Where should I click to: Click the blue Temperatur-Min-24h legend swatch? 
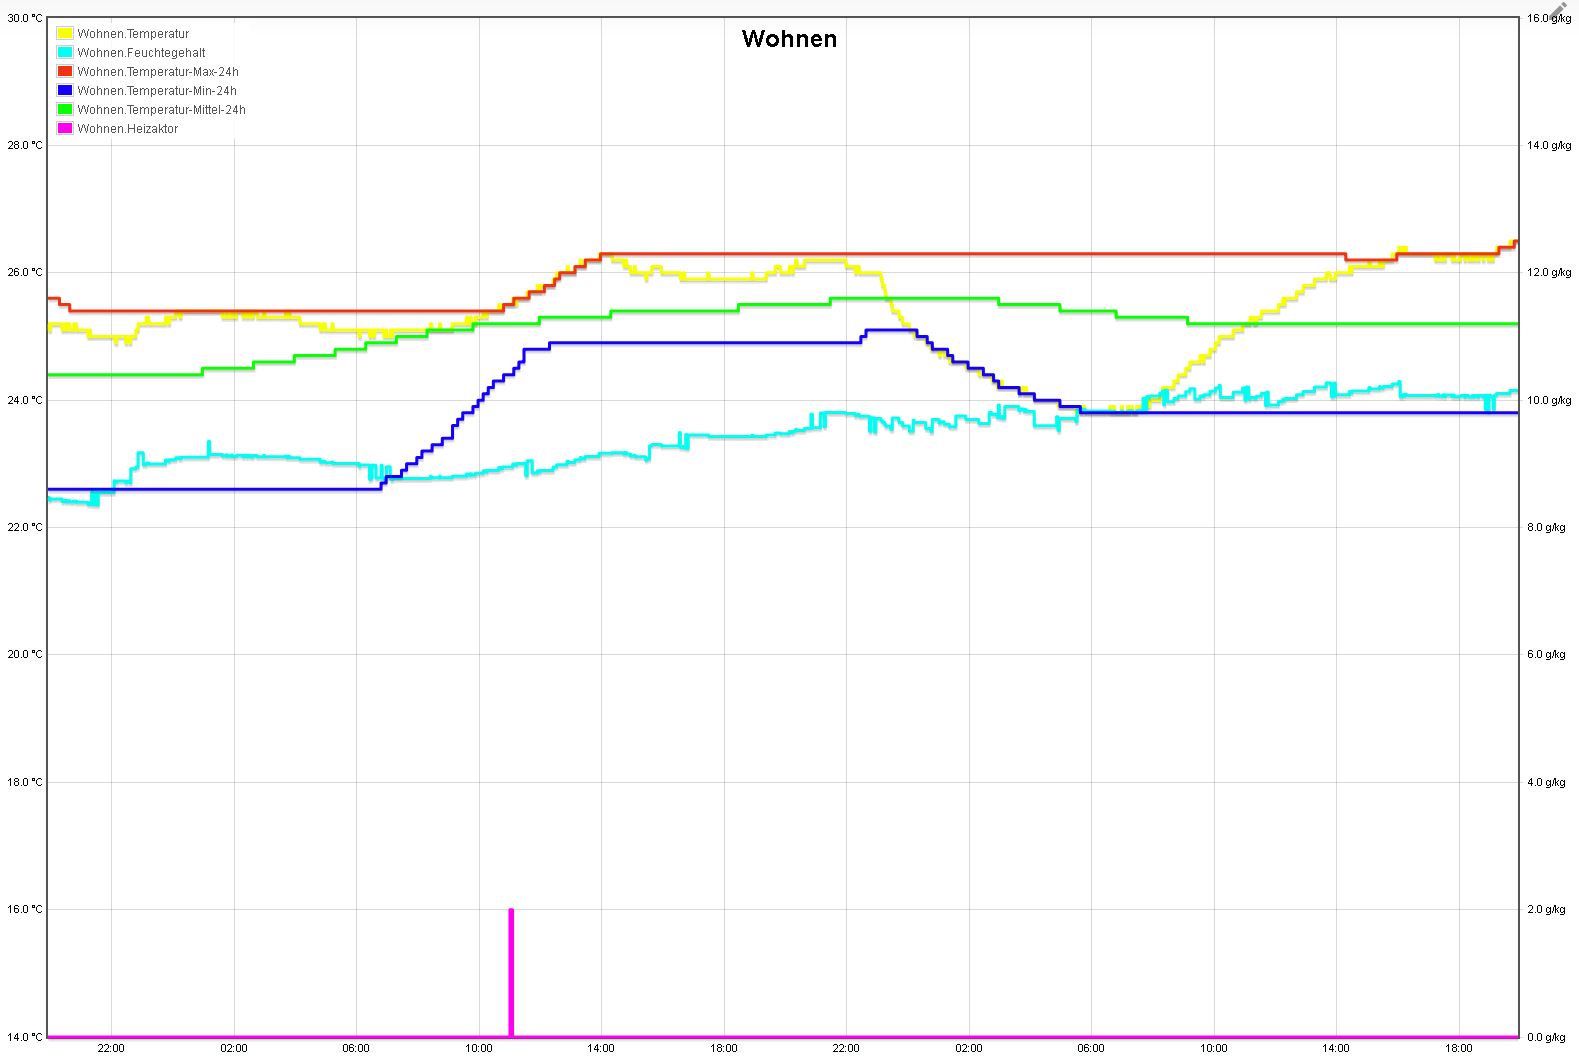tap(65, 91)
